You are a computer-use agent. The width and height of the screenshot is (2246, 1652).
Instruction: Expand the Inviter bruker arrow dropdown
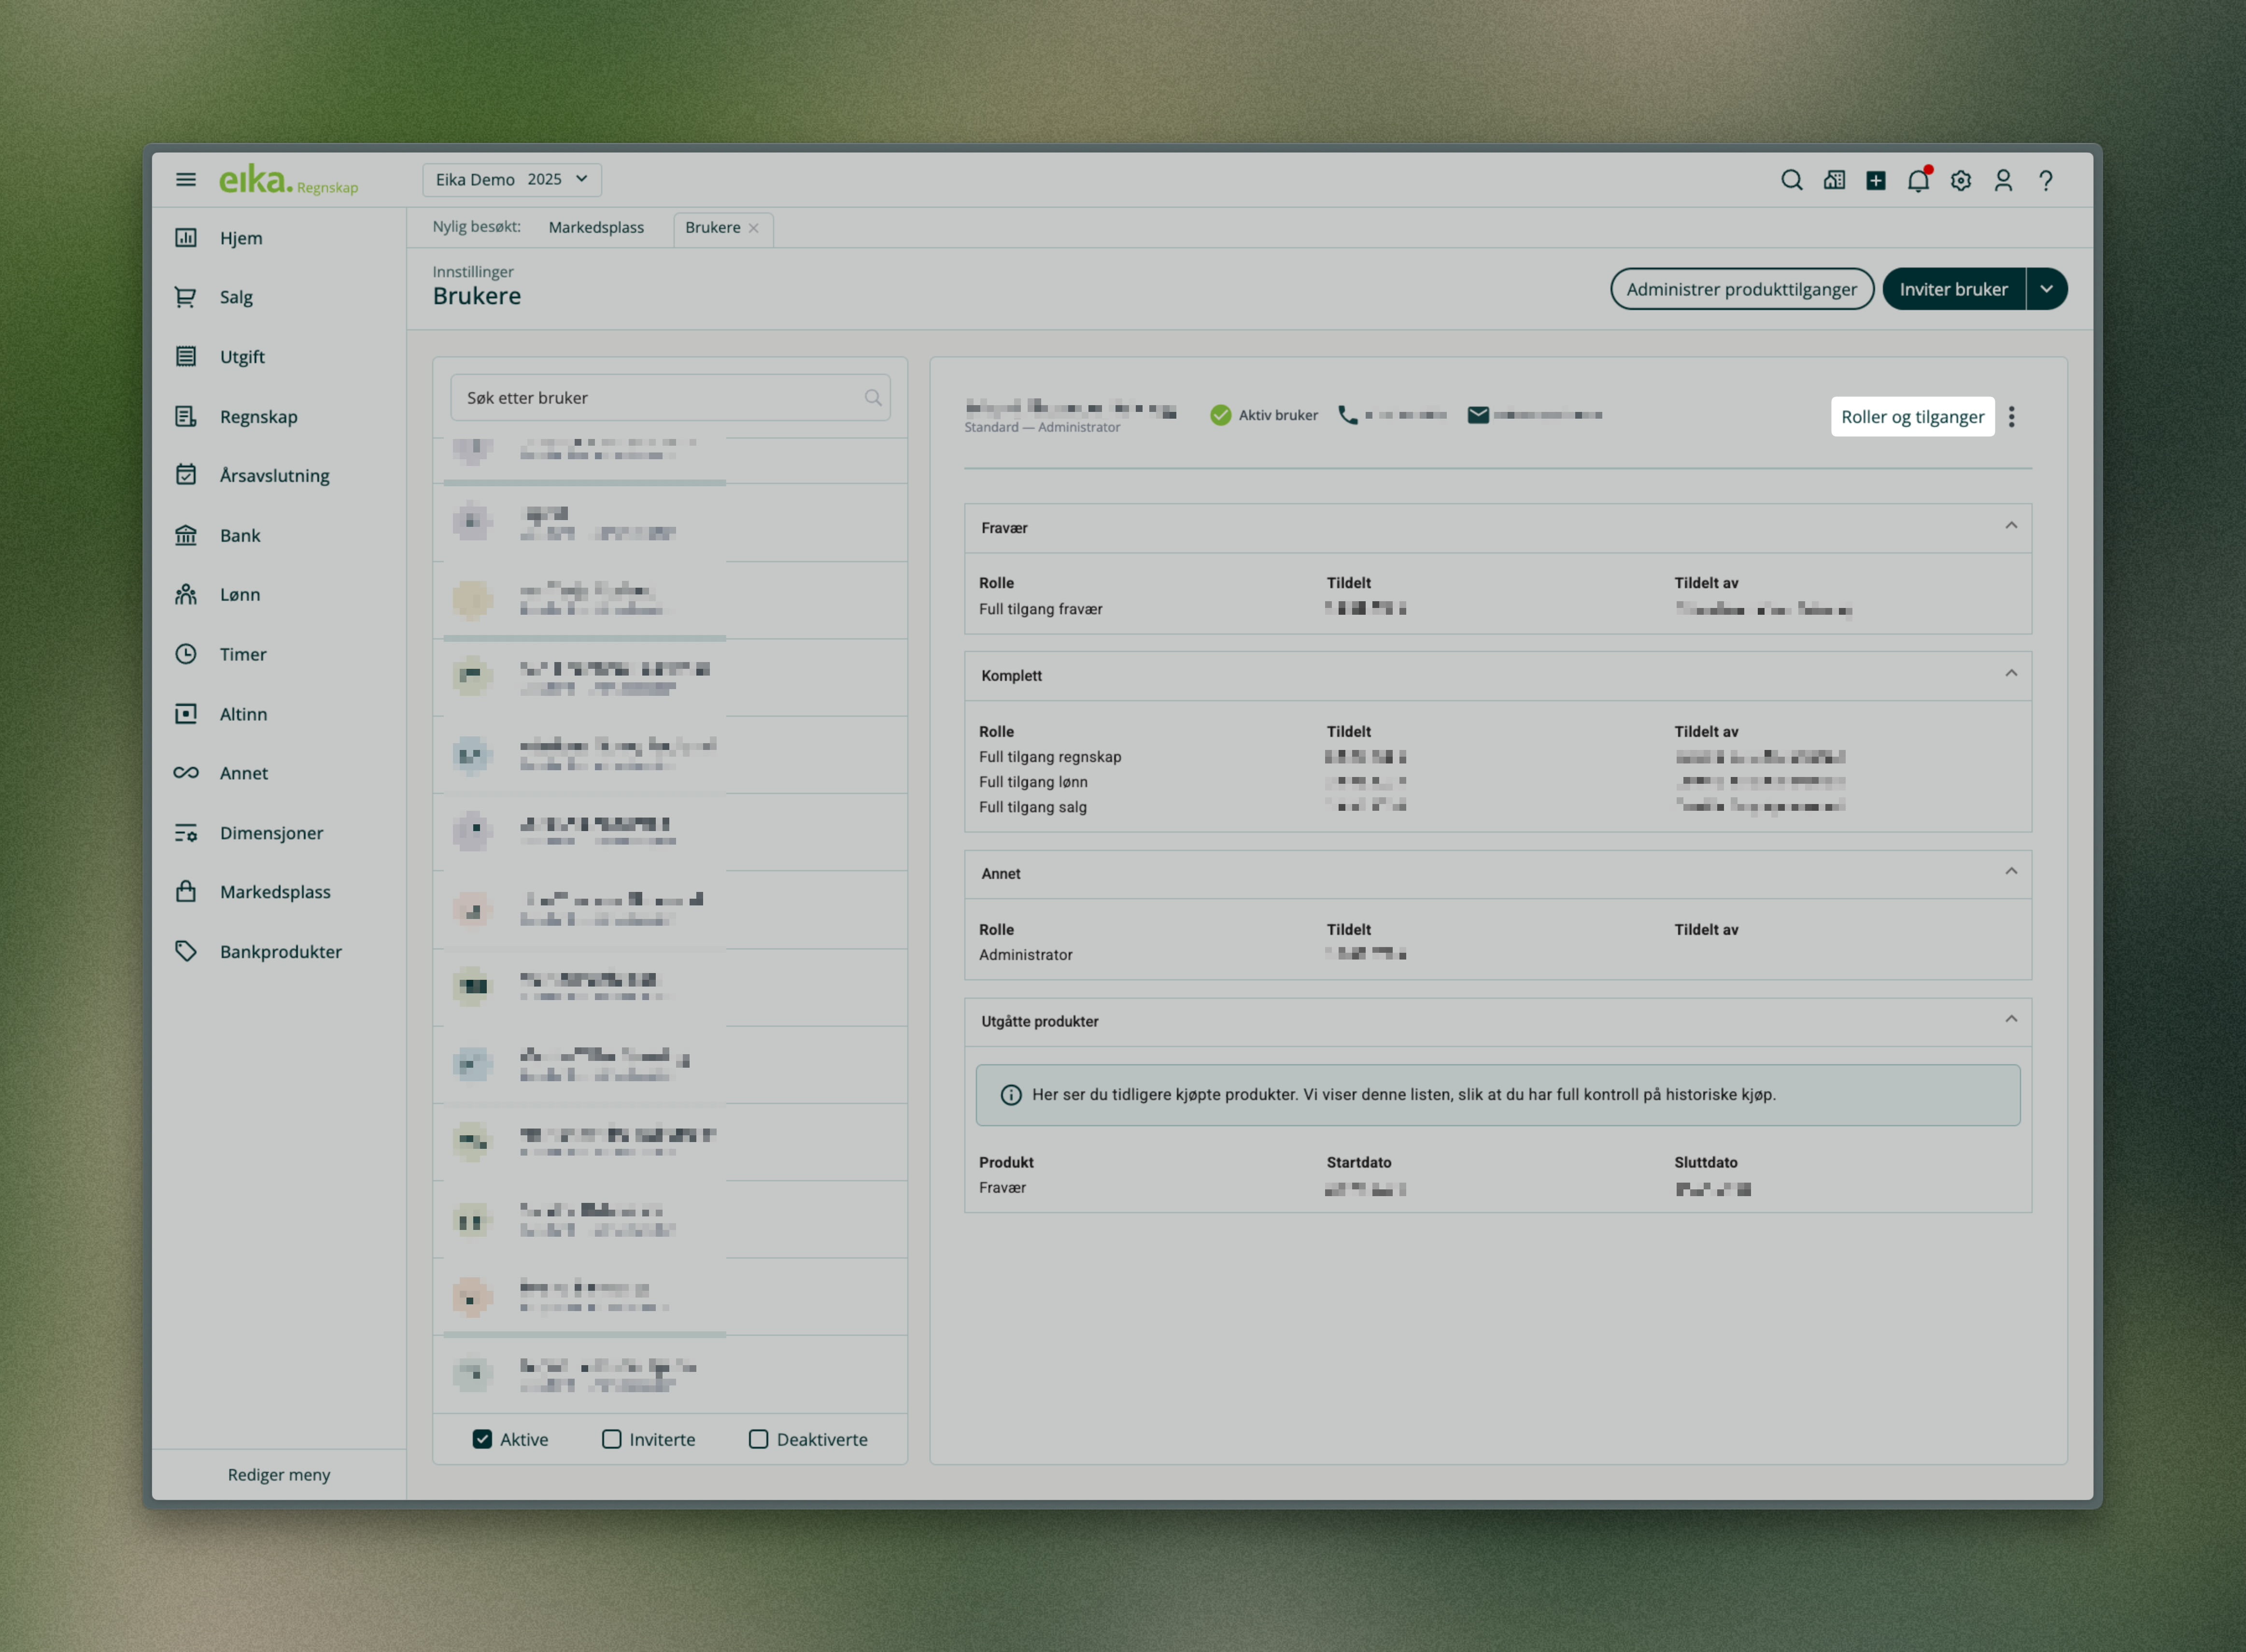(x=2046, y=289)
